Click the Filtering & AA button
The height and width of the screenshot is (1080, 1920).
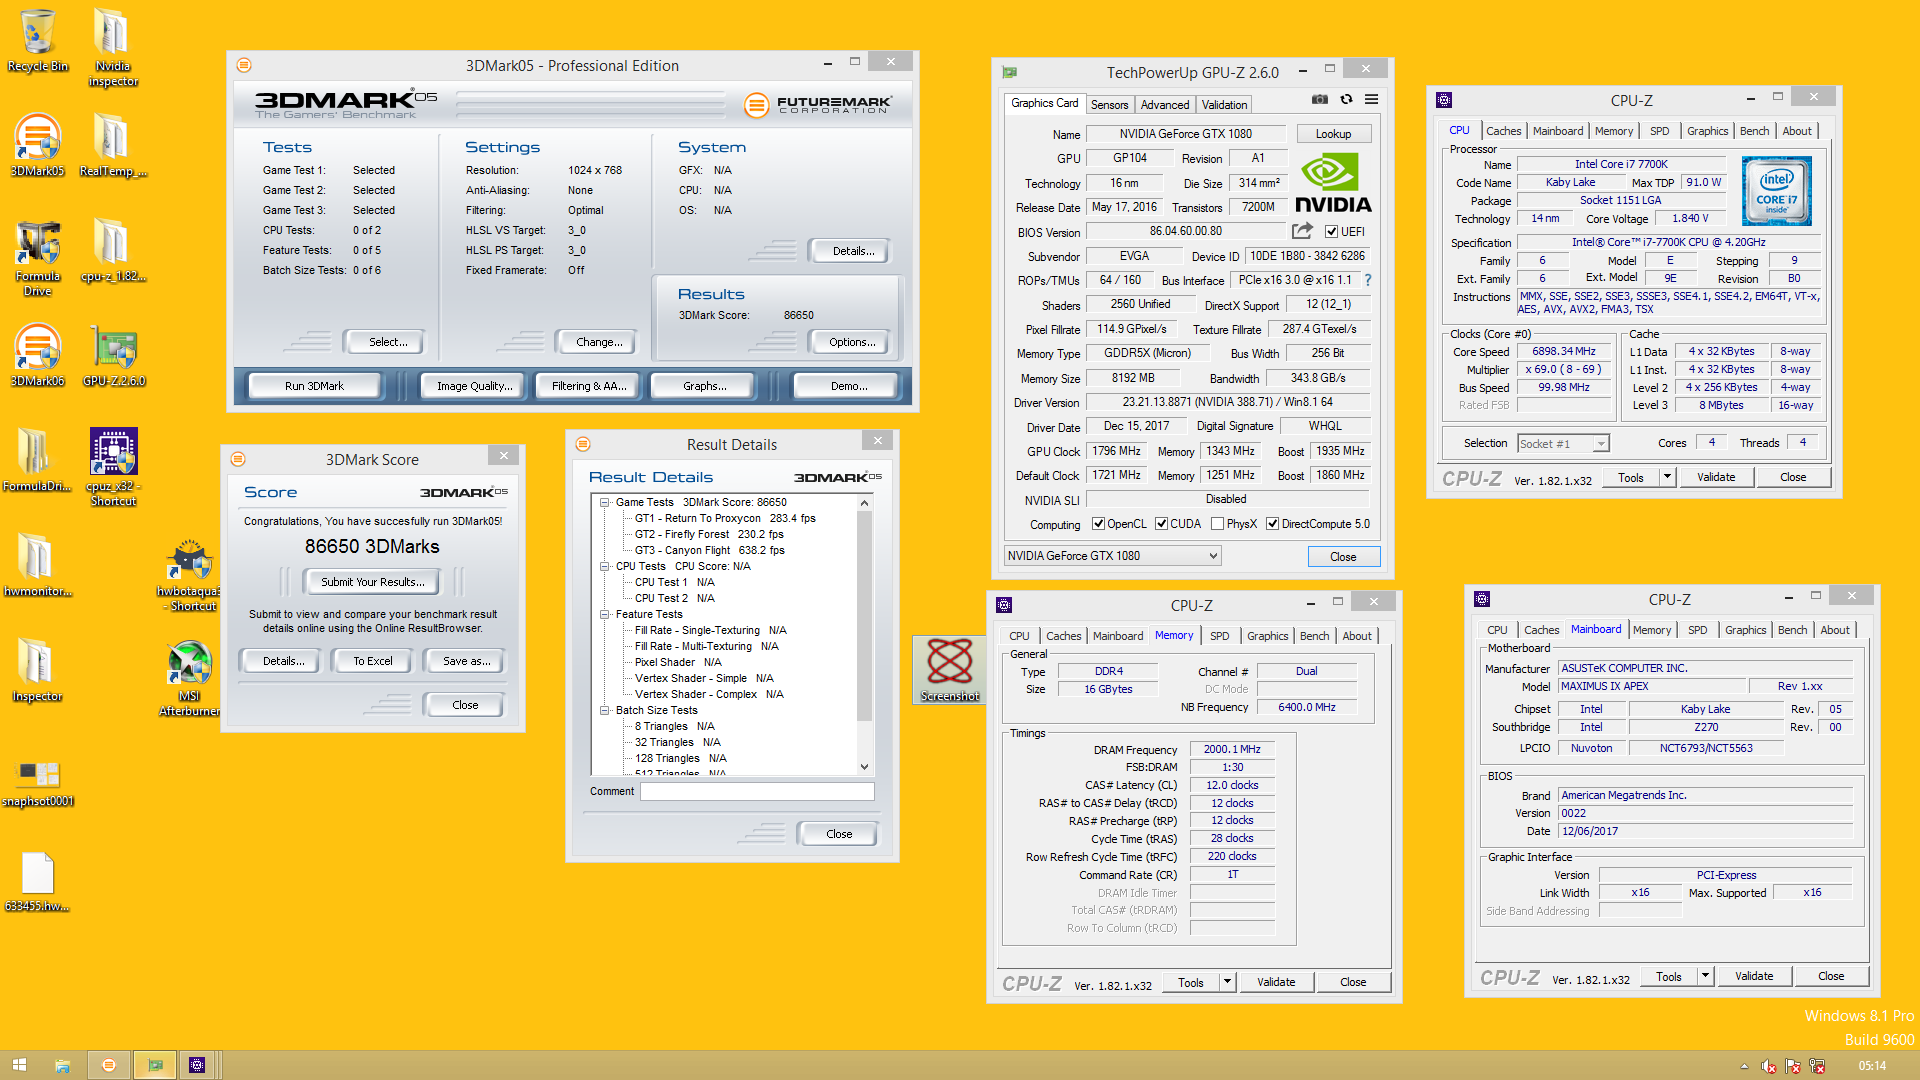click(589, 386)
